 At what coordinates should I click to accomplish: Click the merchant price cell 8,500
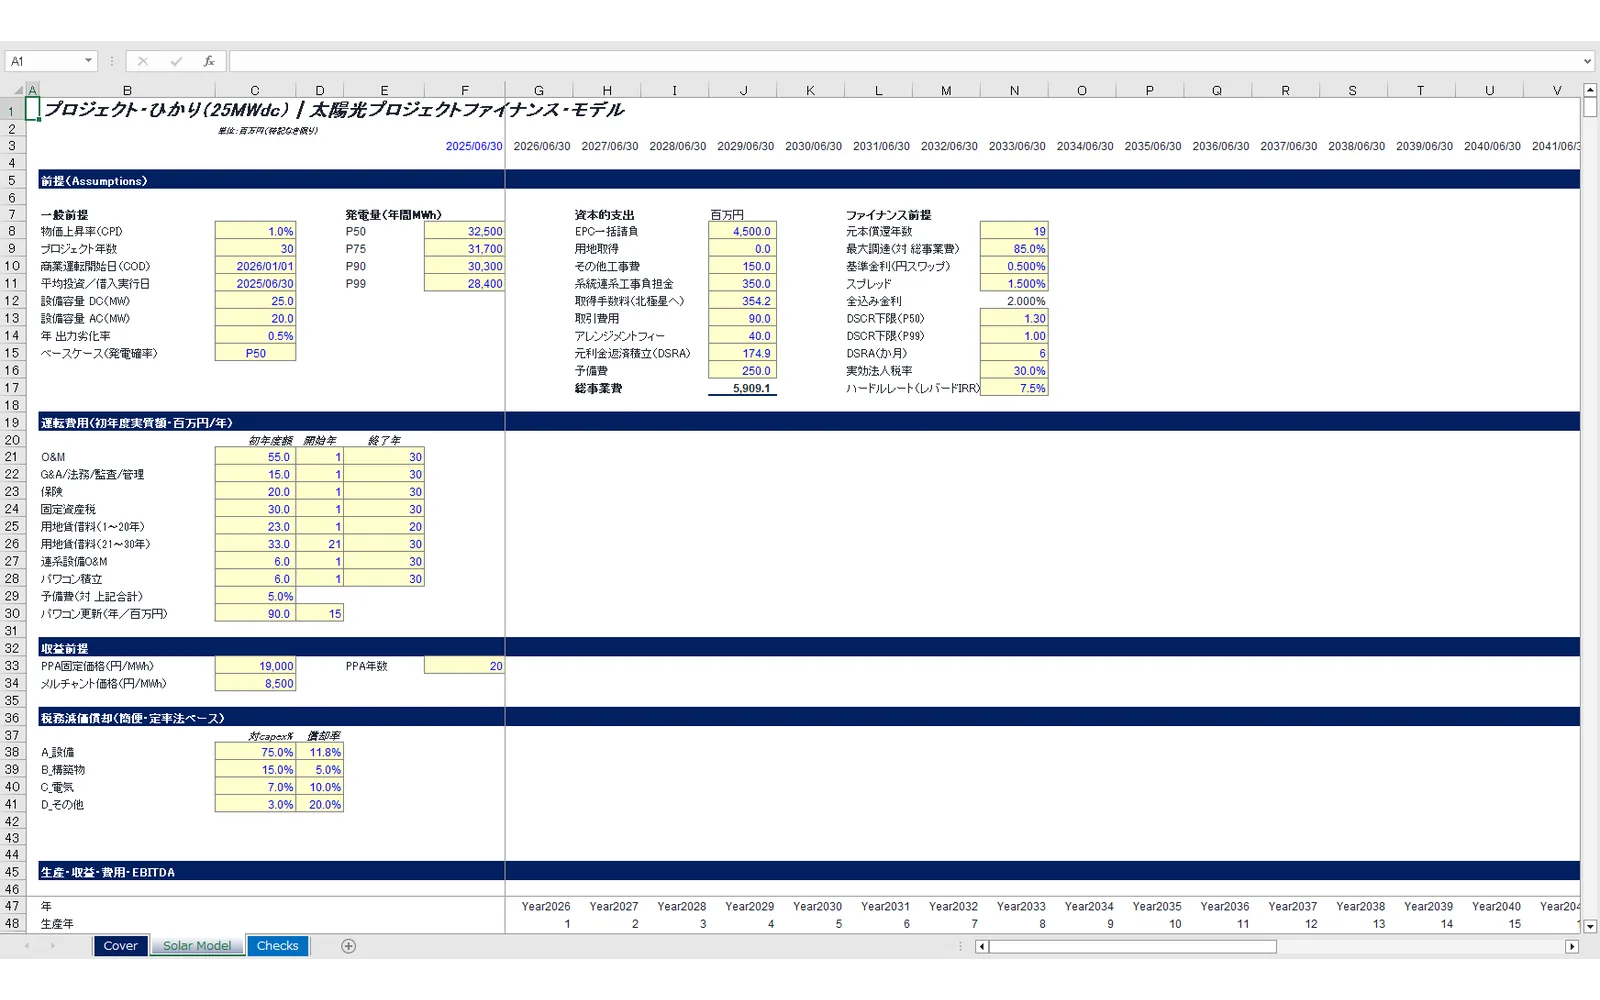click(x=255, y=684)
